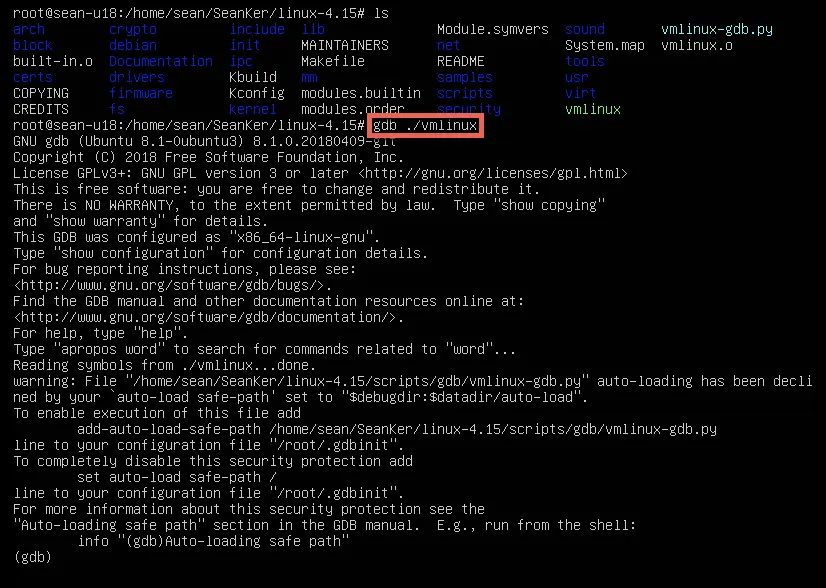Select the fs directory entry
Screen dimensions: 826x588
pos(117,109)
